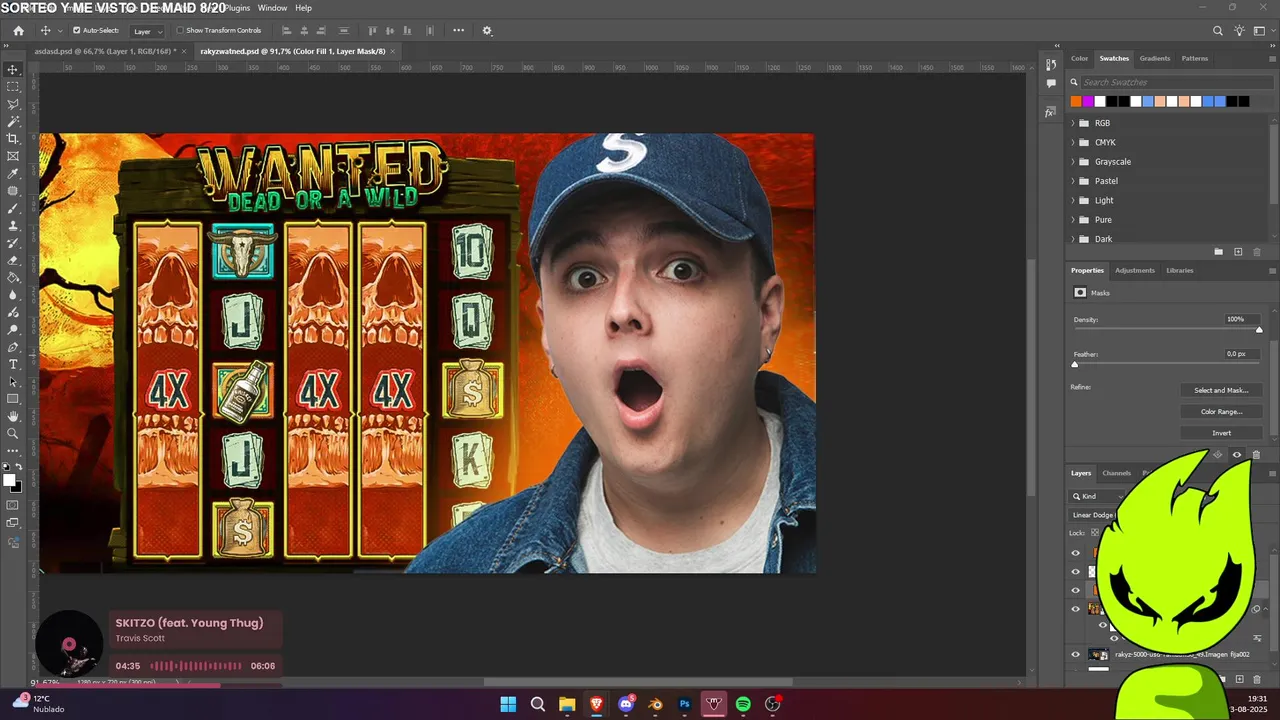Open Discord from the Windows taskbar

[626, 704]
